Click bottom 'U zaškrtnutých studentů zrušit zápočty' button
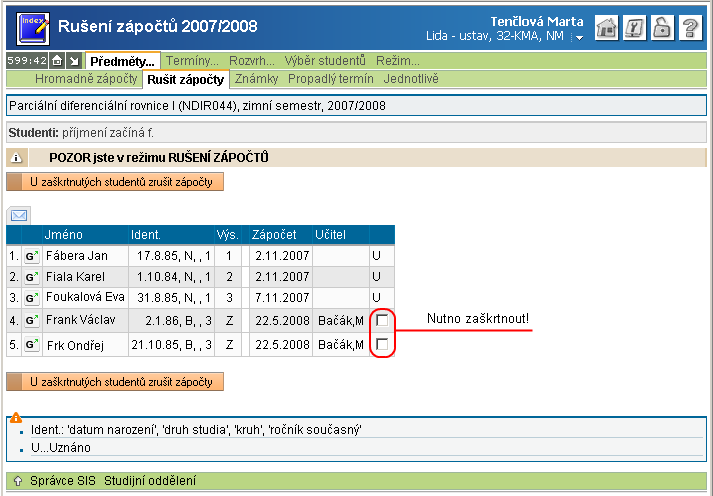This screenshot has width=713, height=496. [115, 382]
